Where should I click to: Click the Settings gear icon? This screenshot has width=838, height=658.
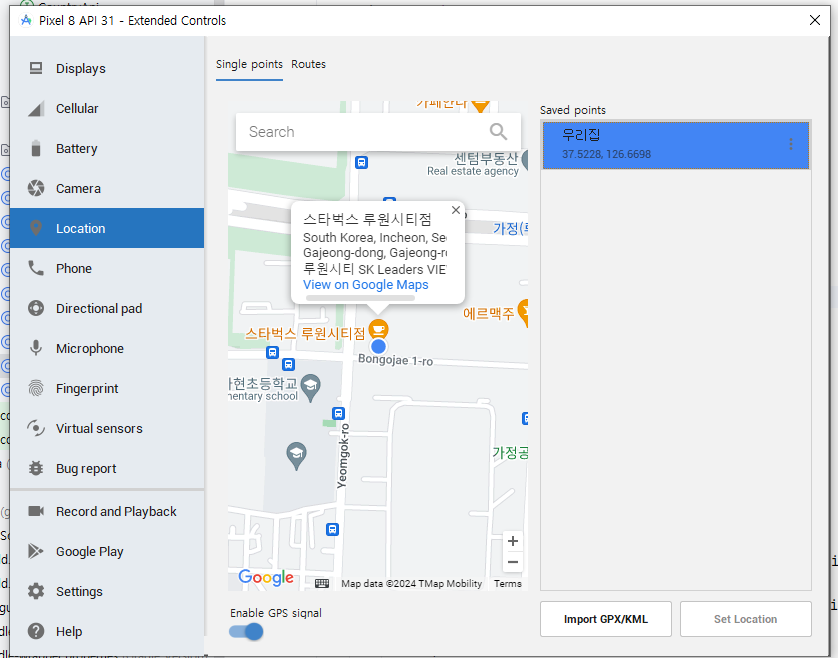(x=36, y=591)
